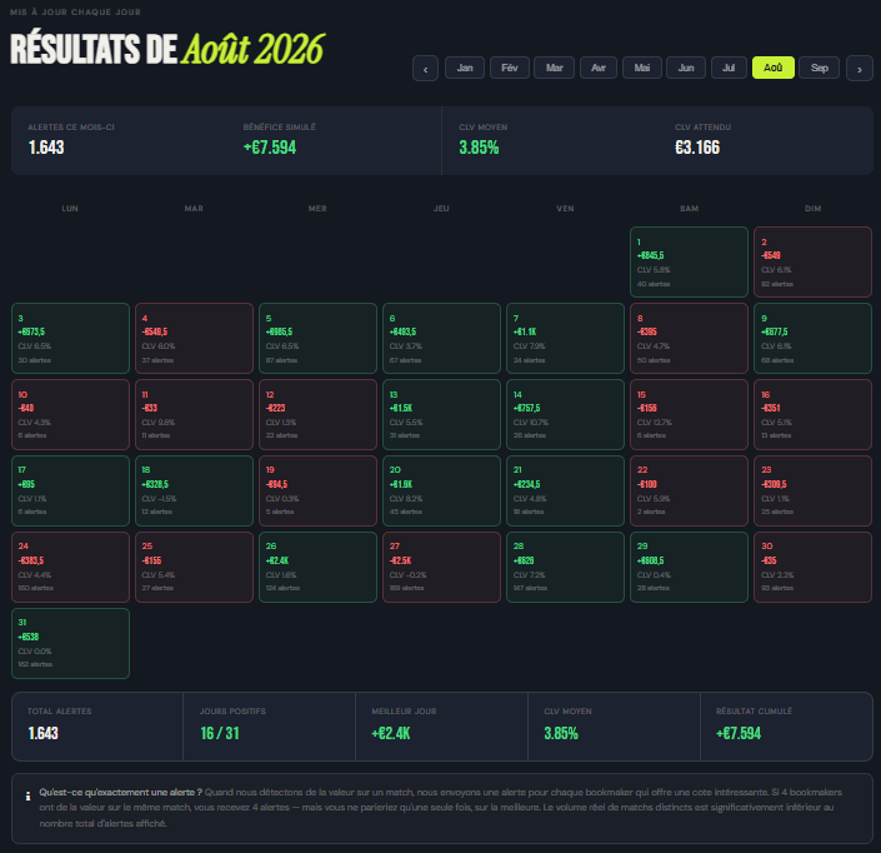Open day 19 calendar card
Screen dimensions: 881x853
pos(317,491)
